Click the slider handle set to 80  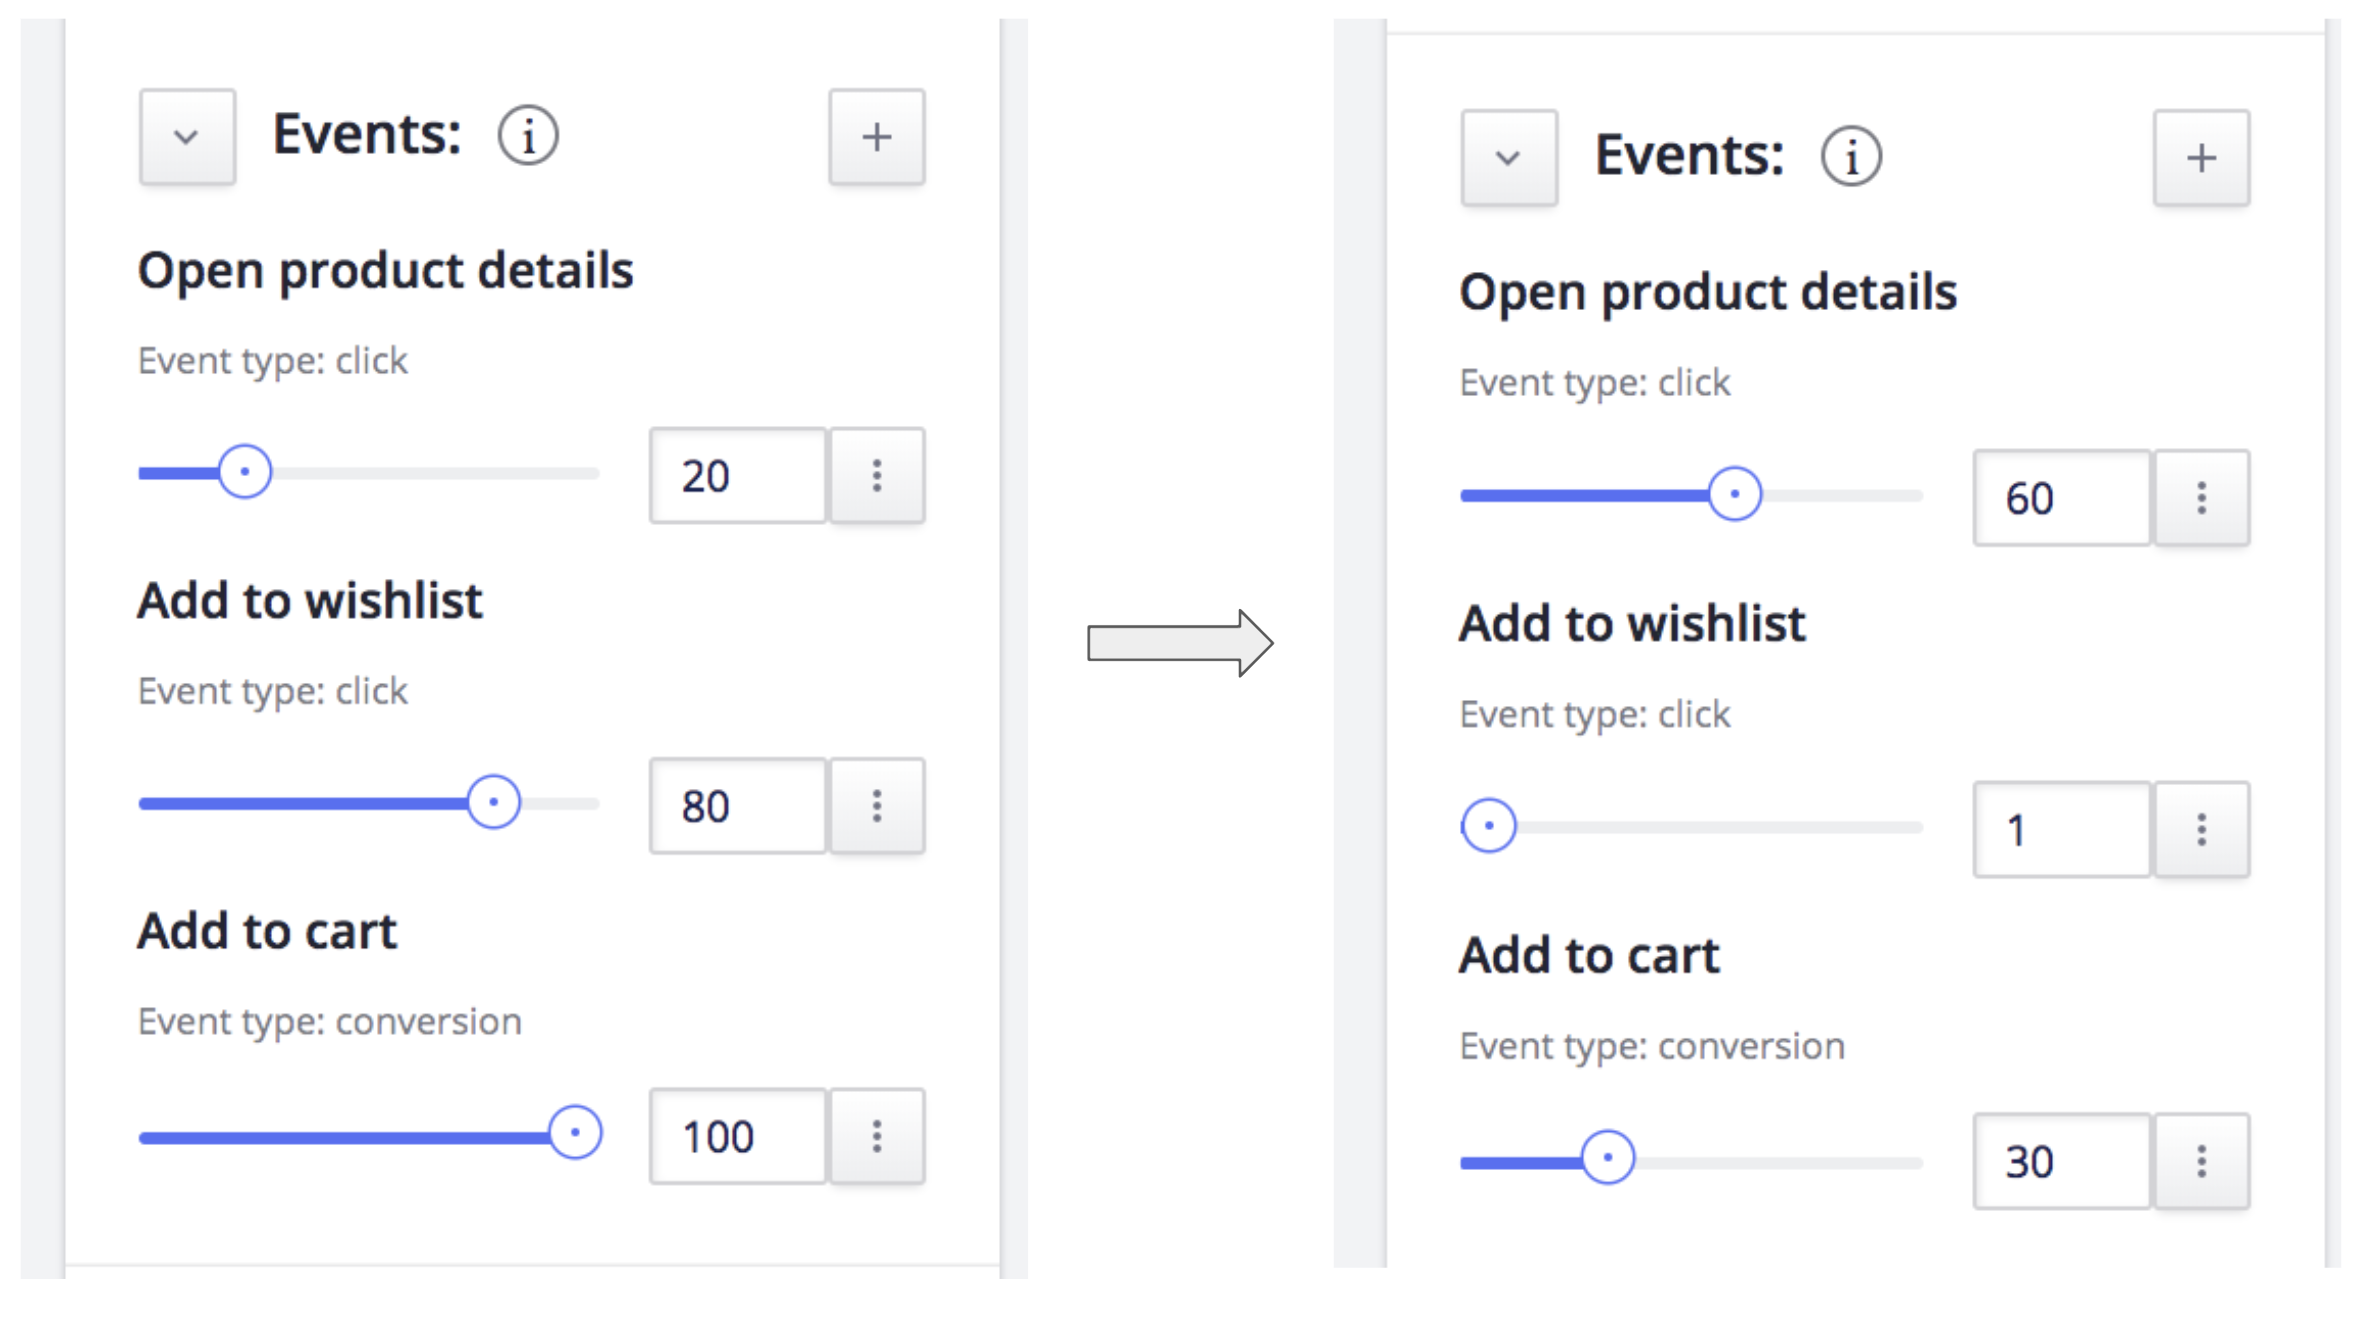[493, 802]
